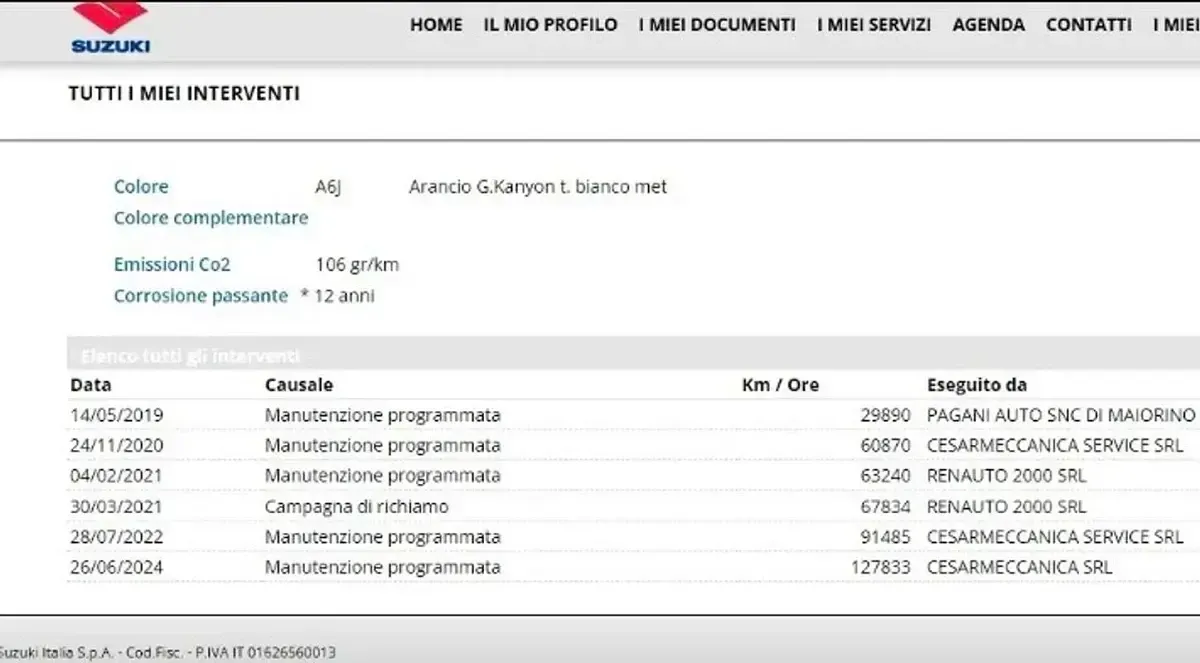Select mileage value 29890

(x=885, y=415)
